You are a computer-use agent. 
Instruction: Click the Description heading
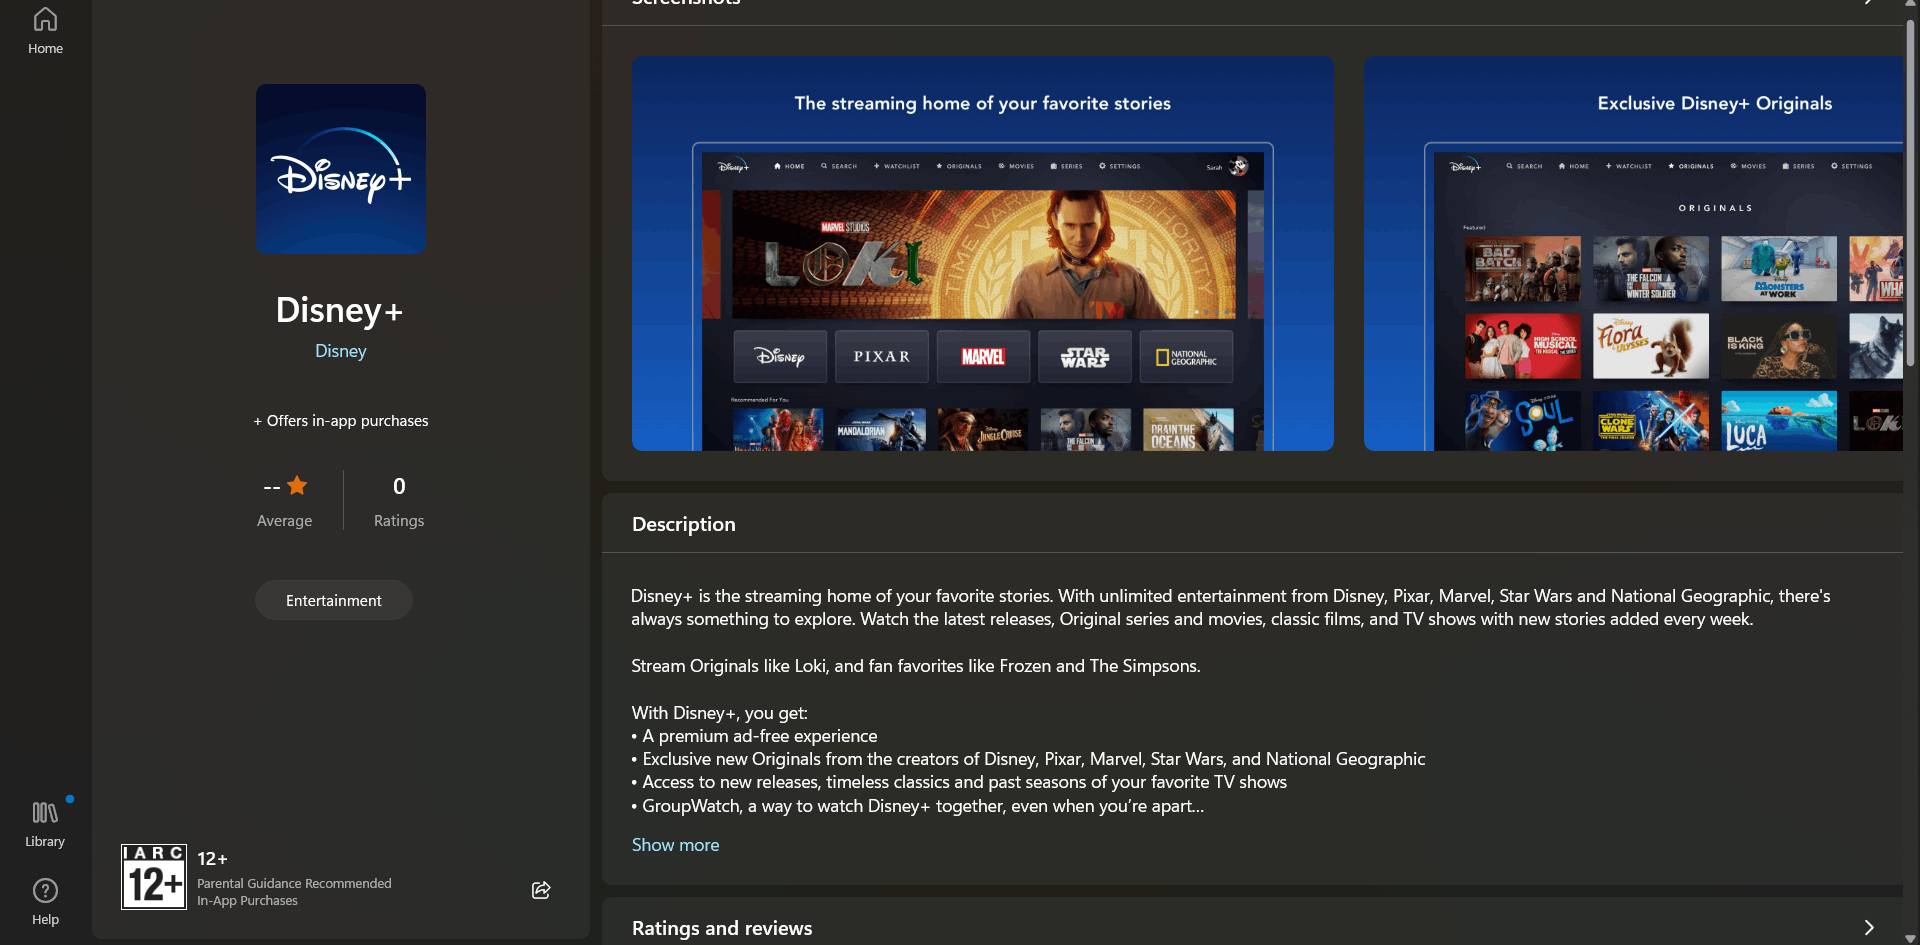pos(684,524)
